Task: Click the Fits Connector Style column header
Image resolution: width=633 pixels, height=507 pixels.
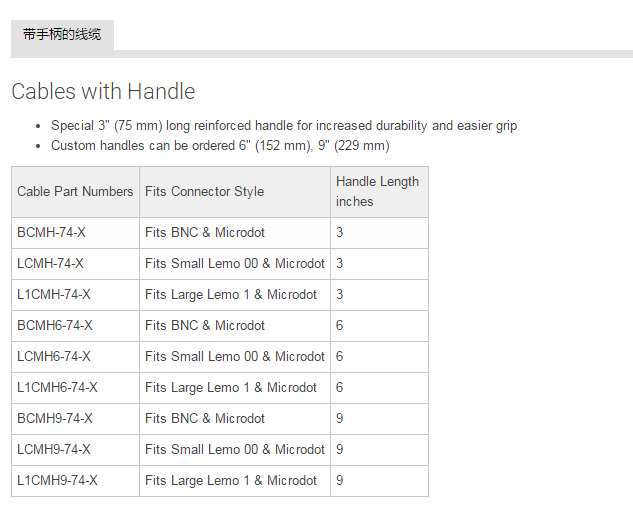Action: pos(205,192)
